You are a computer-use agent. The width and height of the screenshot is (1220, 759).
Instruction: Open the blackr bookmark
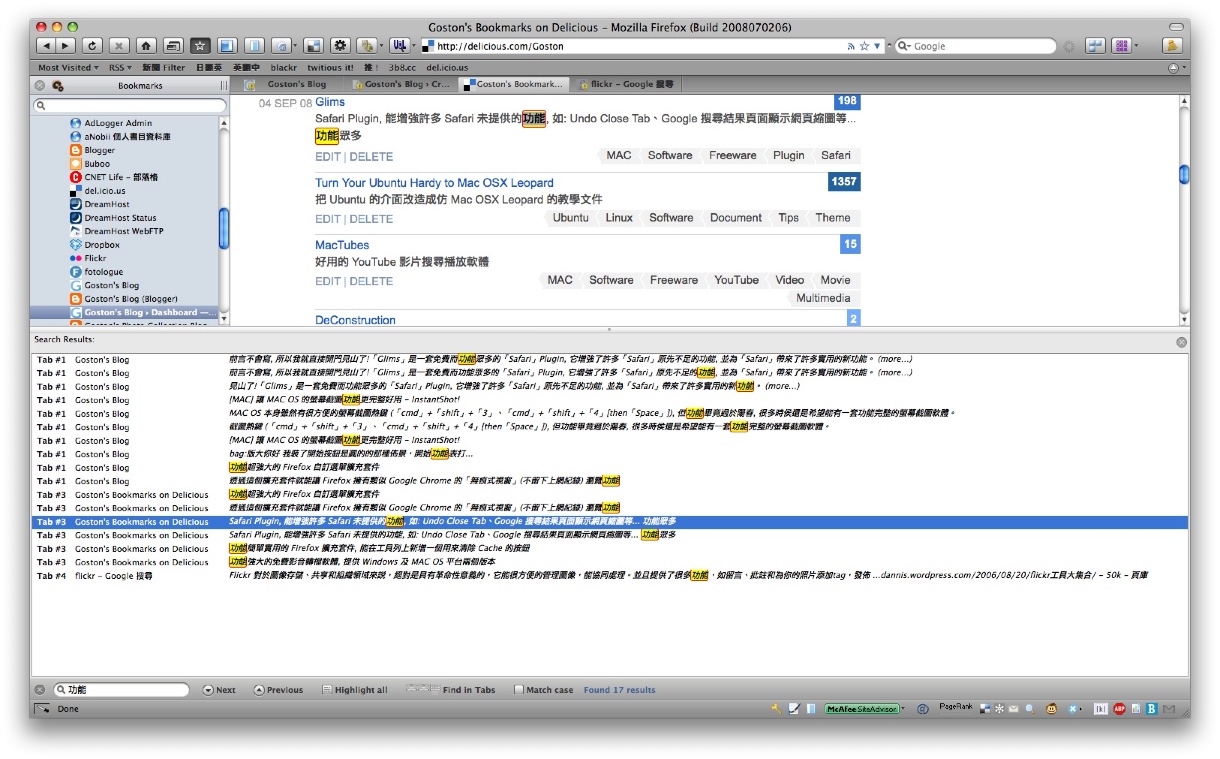(284, 68)
